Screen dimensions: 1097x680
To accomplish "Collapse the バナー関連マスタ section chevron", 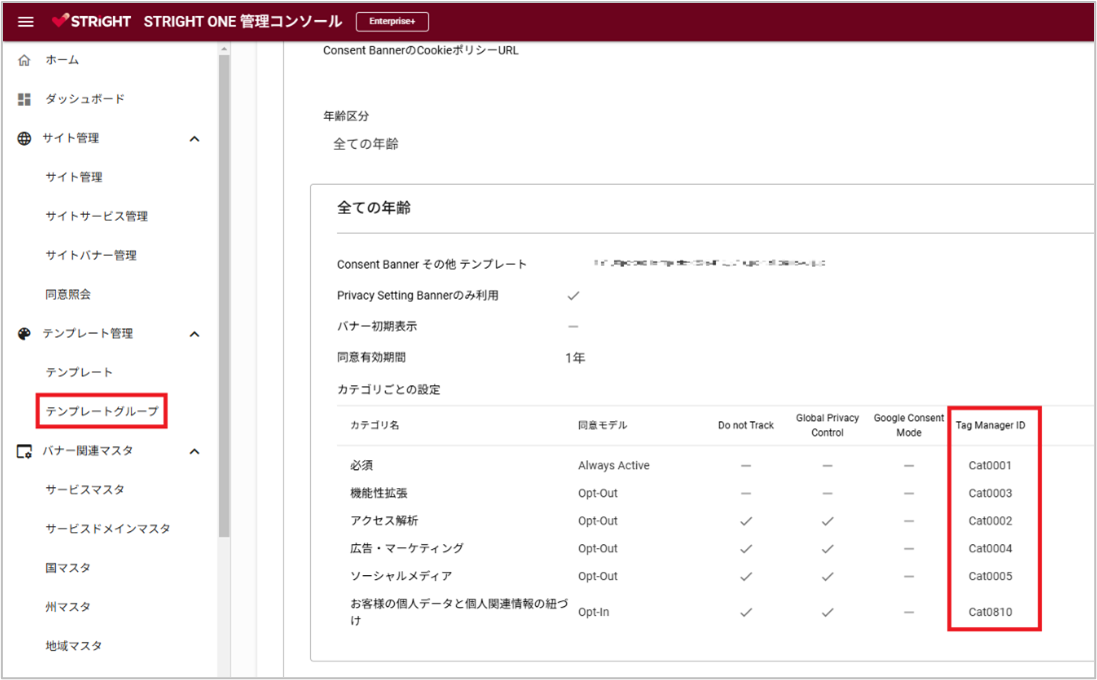I will pos(194,451).
